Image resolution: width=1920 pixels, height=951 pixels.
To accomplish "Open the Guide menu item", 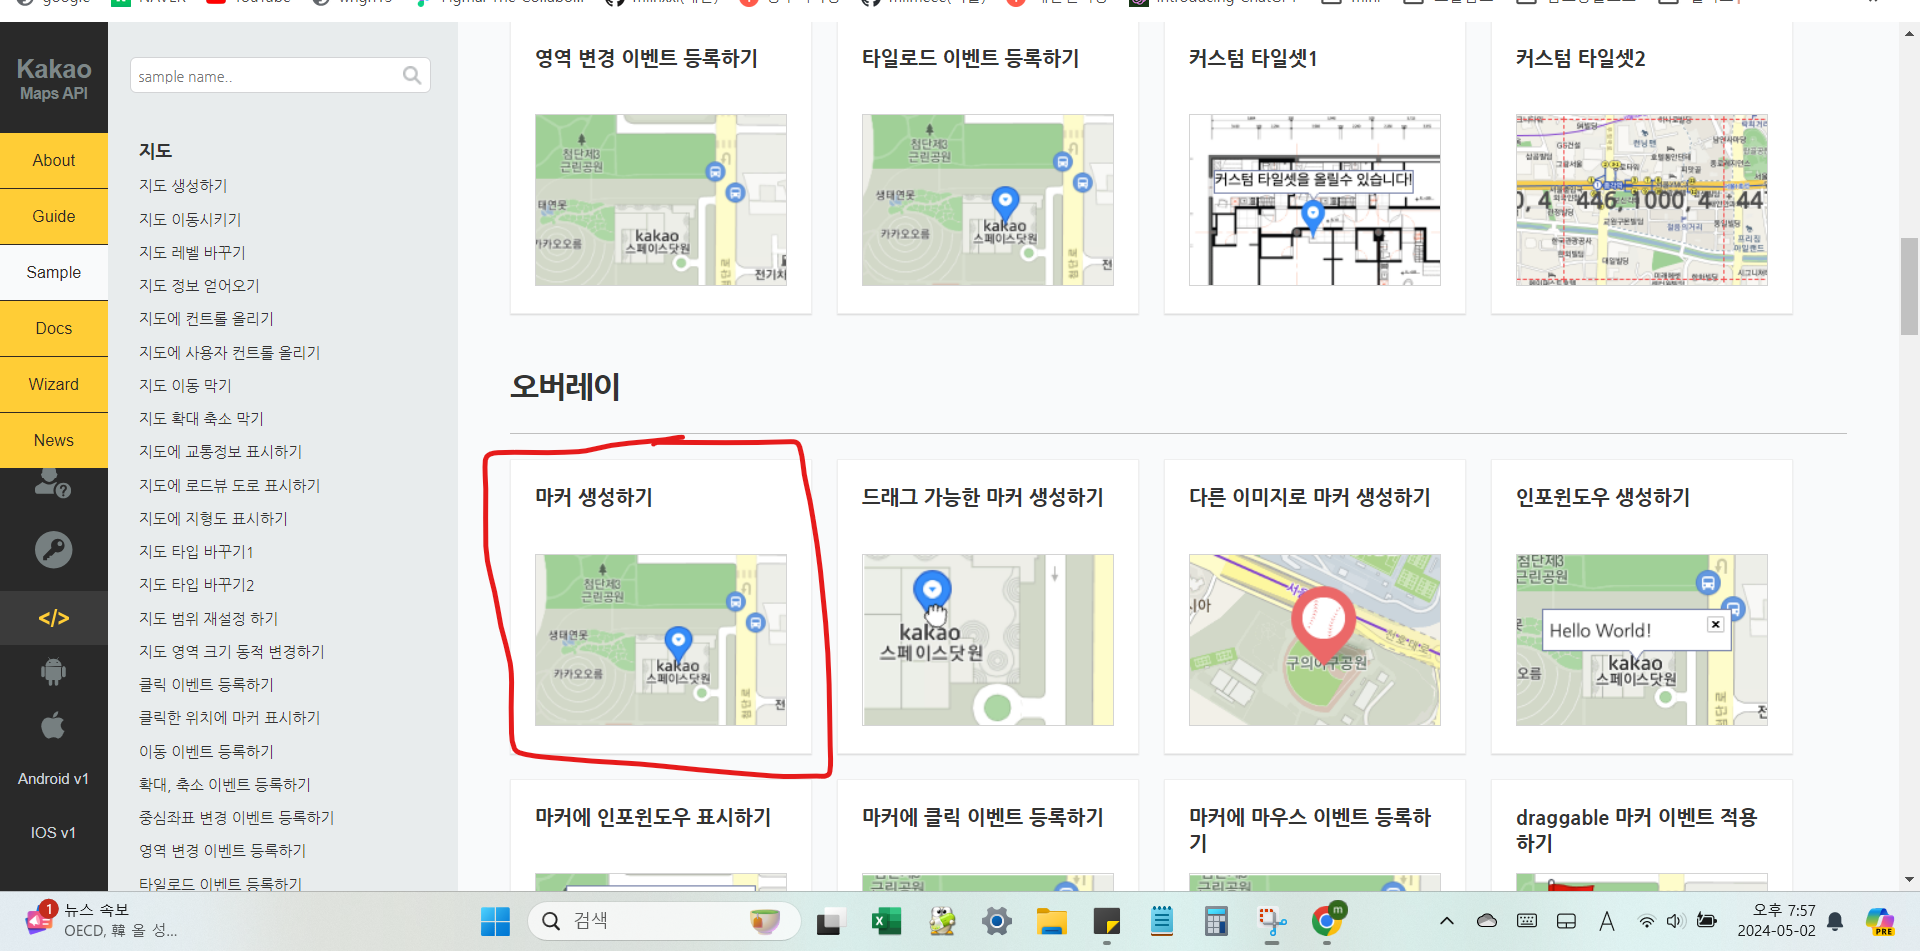I will [x=54, y=216].
